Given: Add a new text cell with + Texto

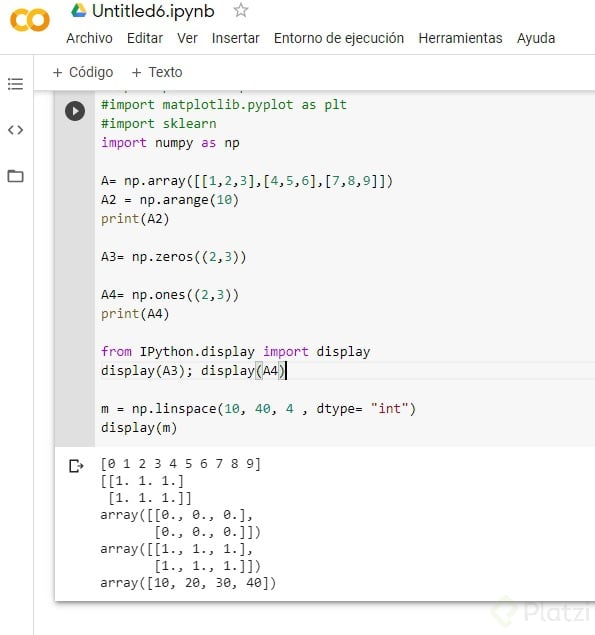Looking at the screenshot, I should click(x=157, y=72).
